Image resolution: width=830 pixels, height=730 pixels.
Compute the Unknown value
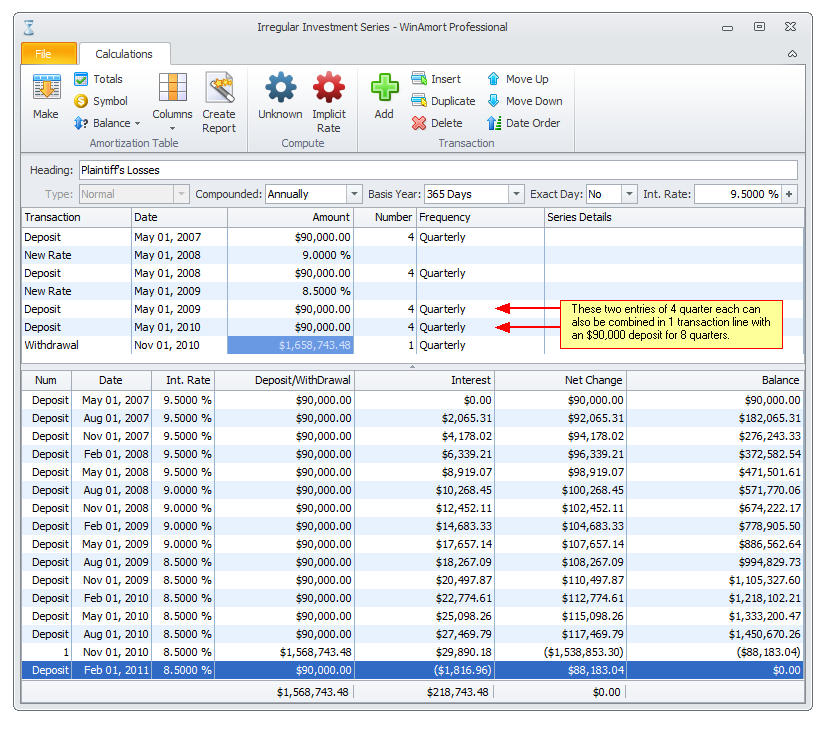pyautogui.click(x=280, y=96)
